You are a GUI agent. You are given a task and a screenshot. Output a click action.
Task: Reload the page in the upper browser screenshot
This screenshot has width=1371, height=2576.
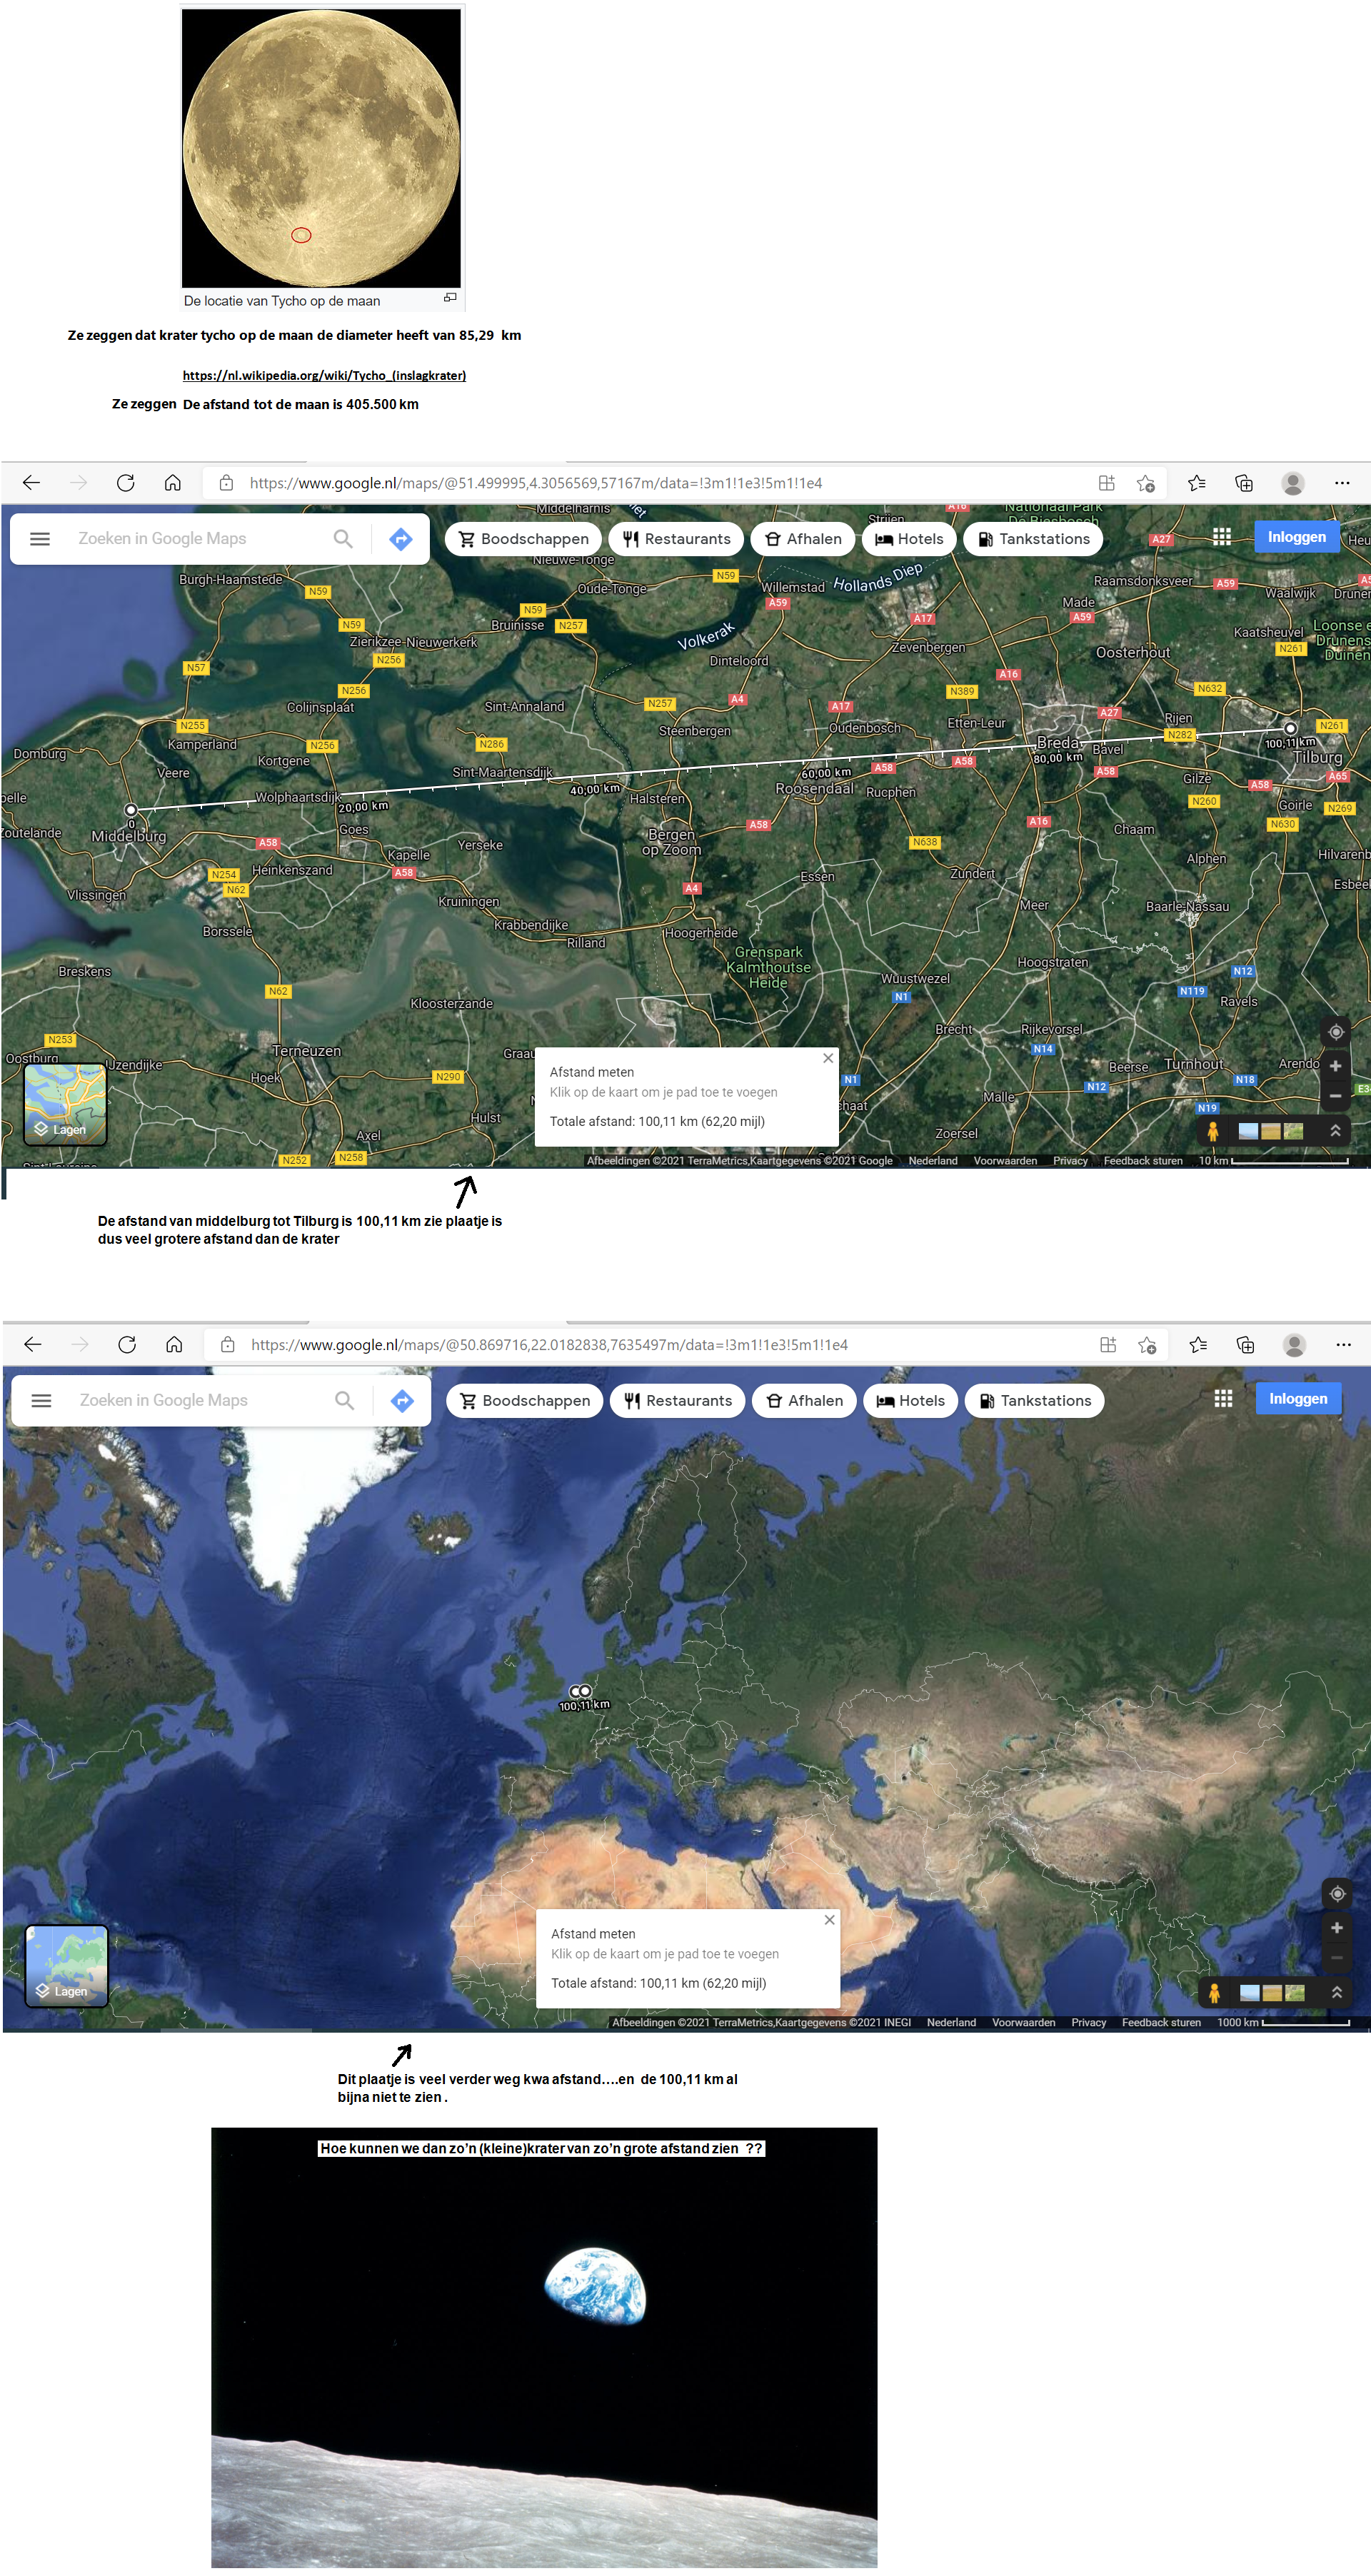coord(125,483)
